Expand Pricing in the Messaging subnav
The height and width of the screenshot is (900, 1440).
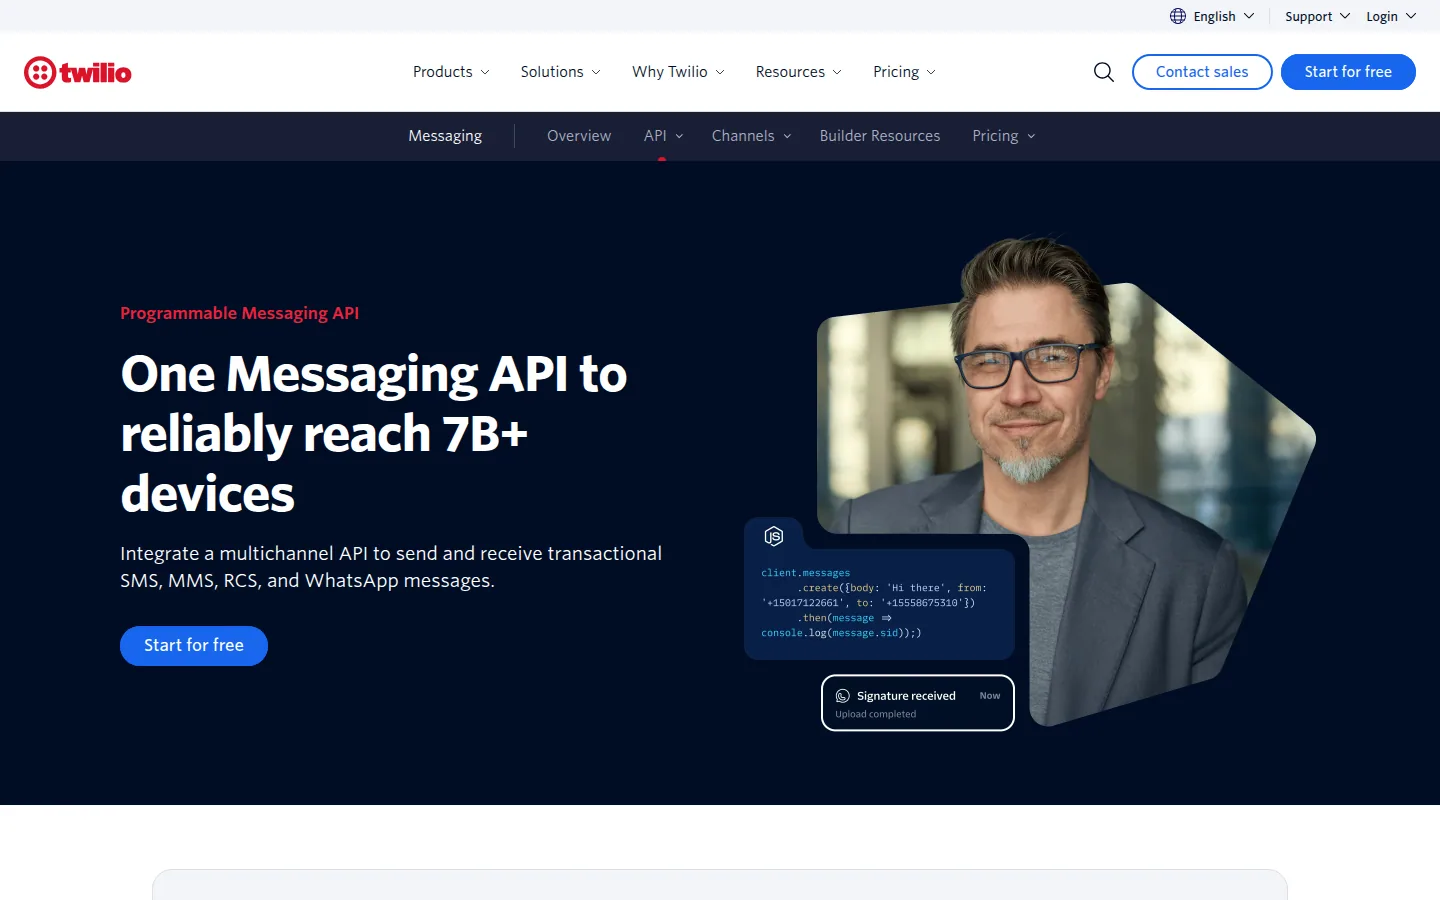[x=1003, y=136]
